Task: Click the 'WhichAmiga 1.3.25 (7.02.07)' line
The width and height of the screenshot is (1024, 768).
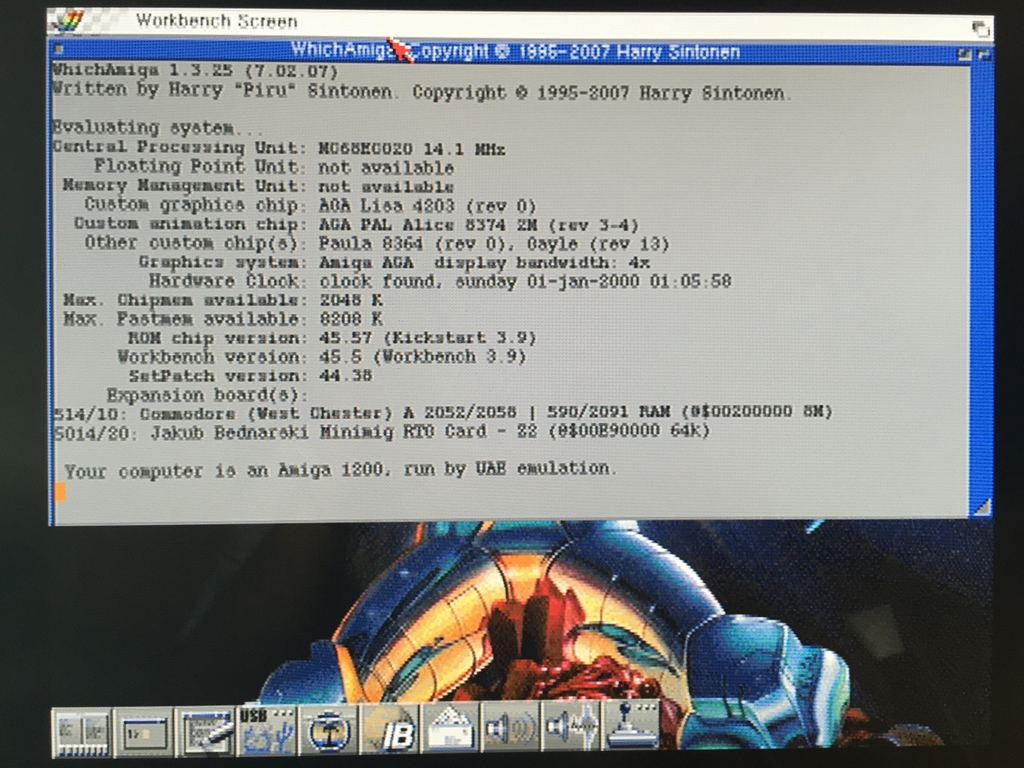Action: [195, 71]
